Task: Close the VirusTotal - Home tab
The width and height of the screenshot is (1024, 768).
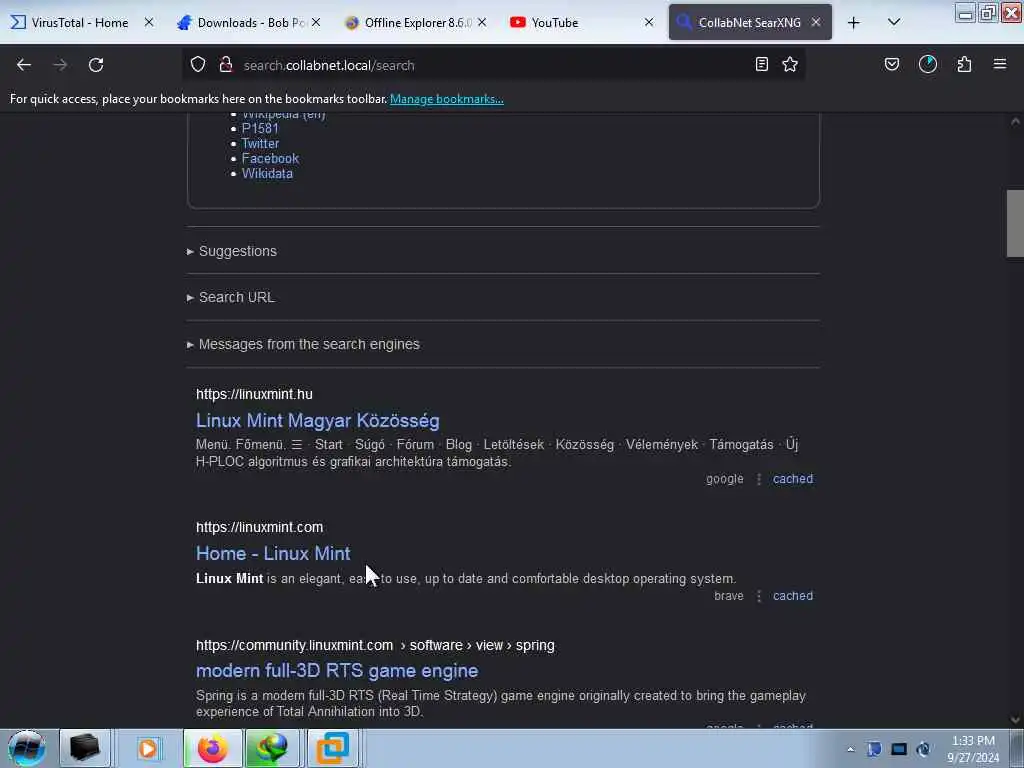Action: tap(149, 23)
